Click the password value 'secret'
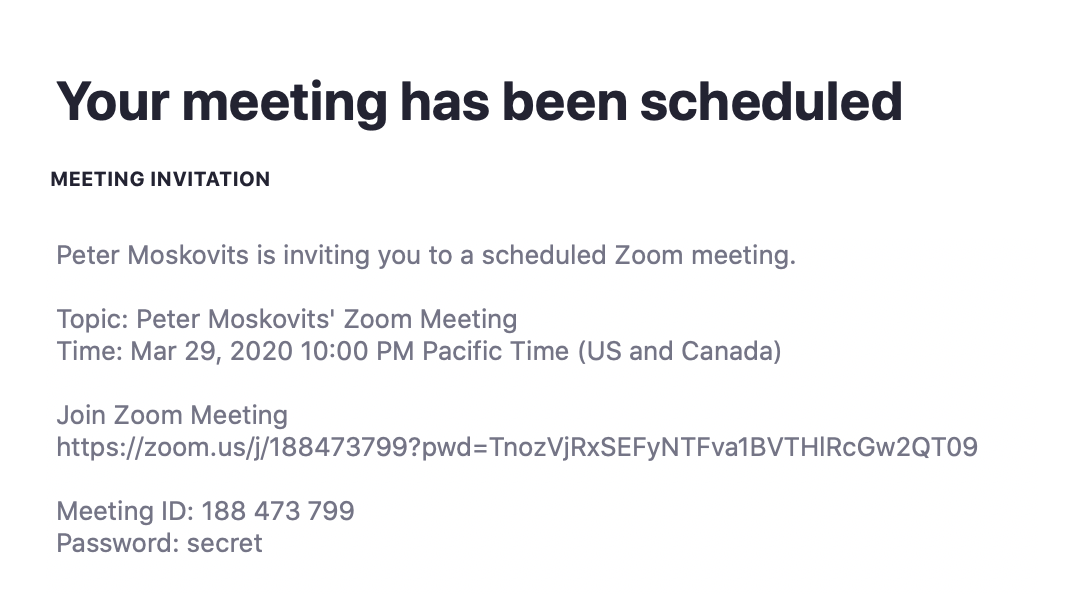1090x594 pixels. (225, 543)
